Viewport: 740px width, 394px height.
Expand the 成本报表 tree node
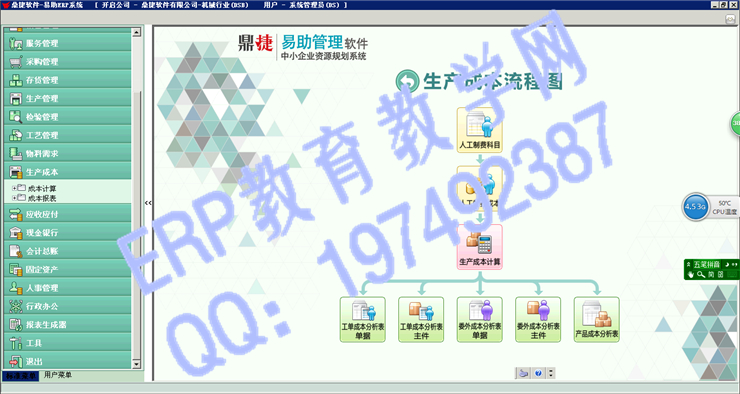[x=14, y=198]
